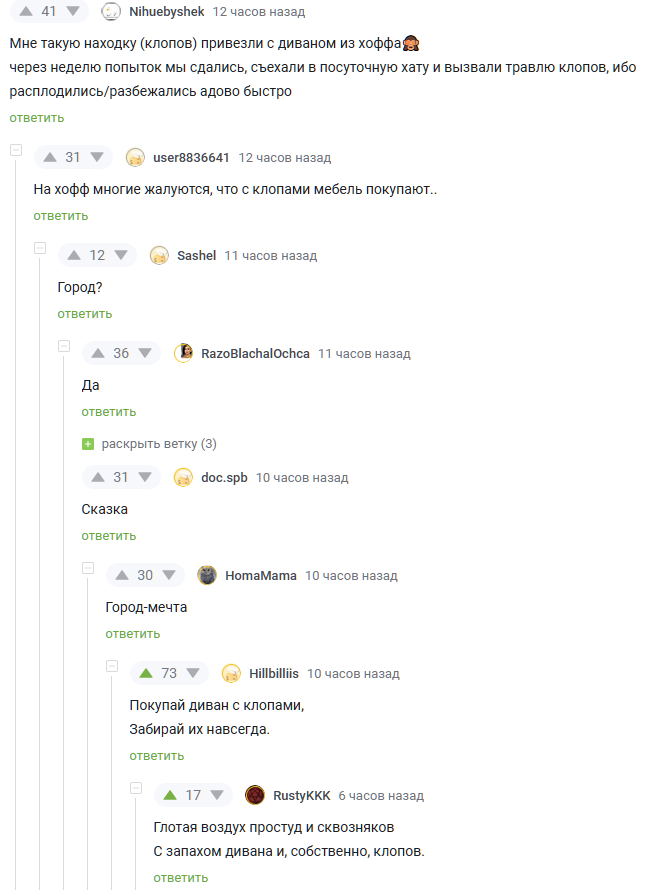Collapse the HomaMama comment branch

tap(88, 568)
